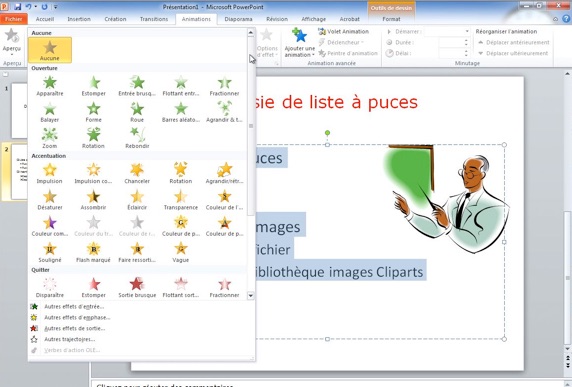Select the Apparaître entrance animation
Image resolution: width=572 pixels, height=387 pixels.
tap(50, 86)
